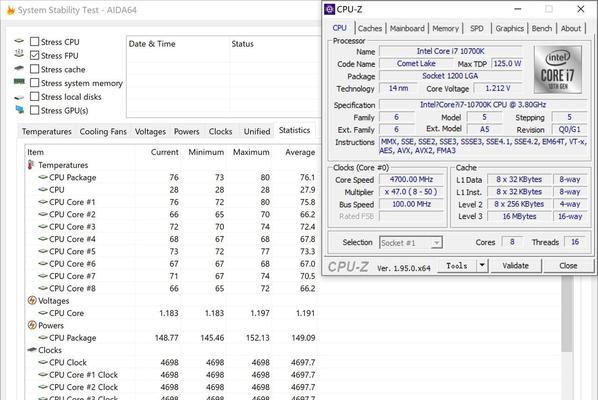
Task: Open the Powers tab
Action: tap(186, 132)
